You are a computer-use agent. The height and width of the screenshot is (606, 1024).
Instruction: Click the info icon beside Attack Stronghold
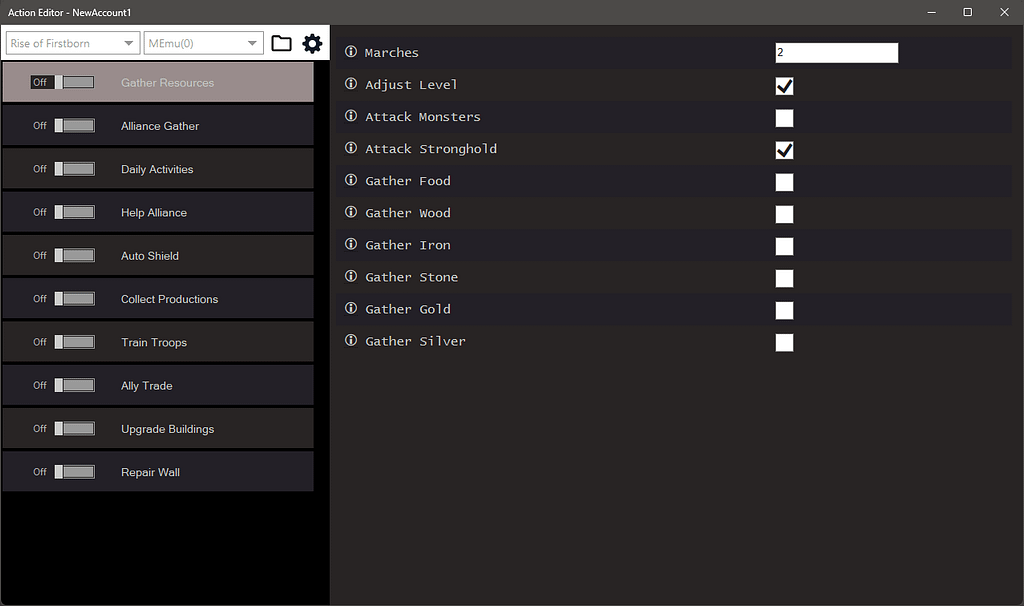(x=350, y=148)
